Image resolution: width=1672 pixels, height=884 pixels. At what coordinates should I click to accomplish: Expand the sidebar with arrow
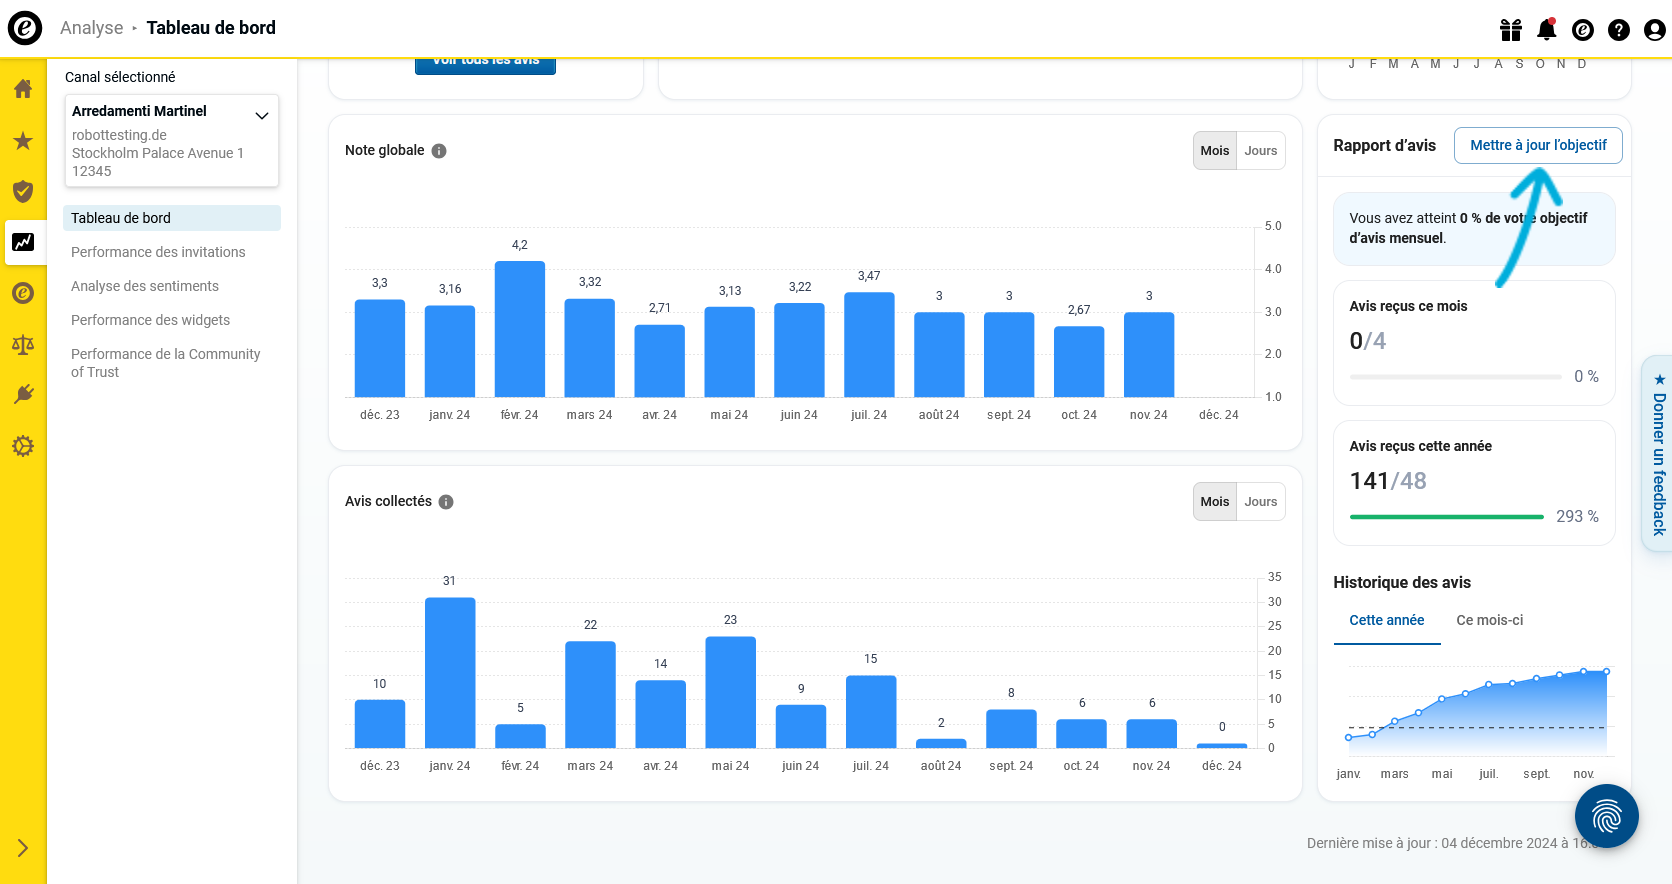click(x=23, y=848)
